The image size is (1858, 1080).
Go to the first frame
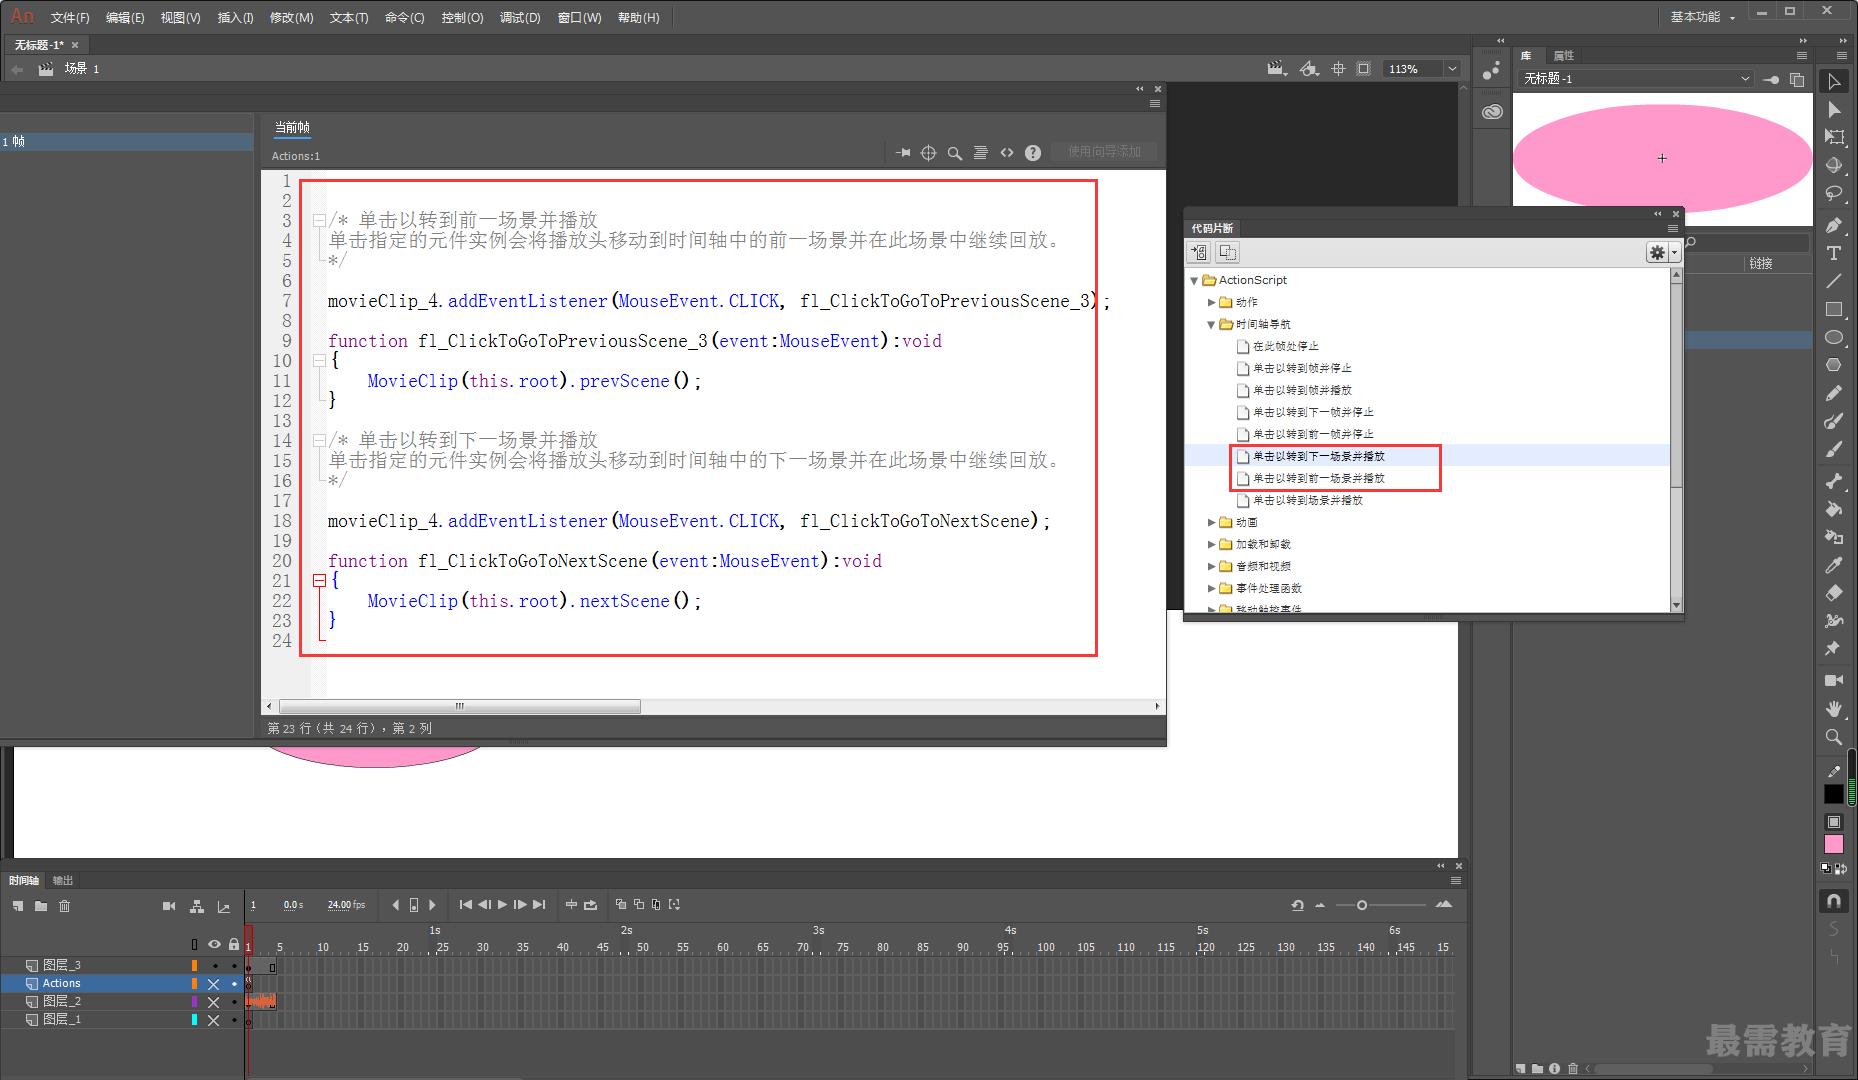pyautogui.click(x=465, y=904)
